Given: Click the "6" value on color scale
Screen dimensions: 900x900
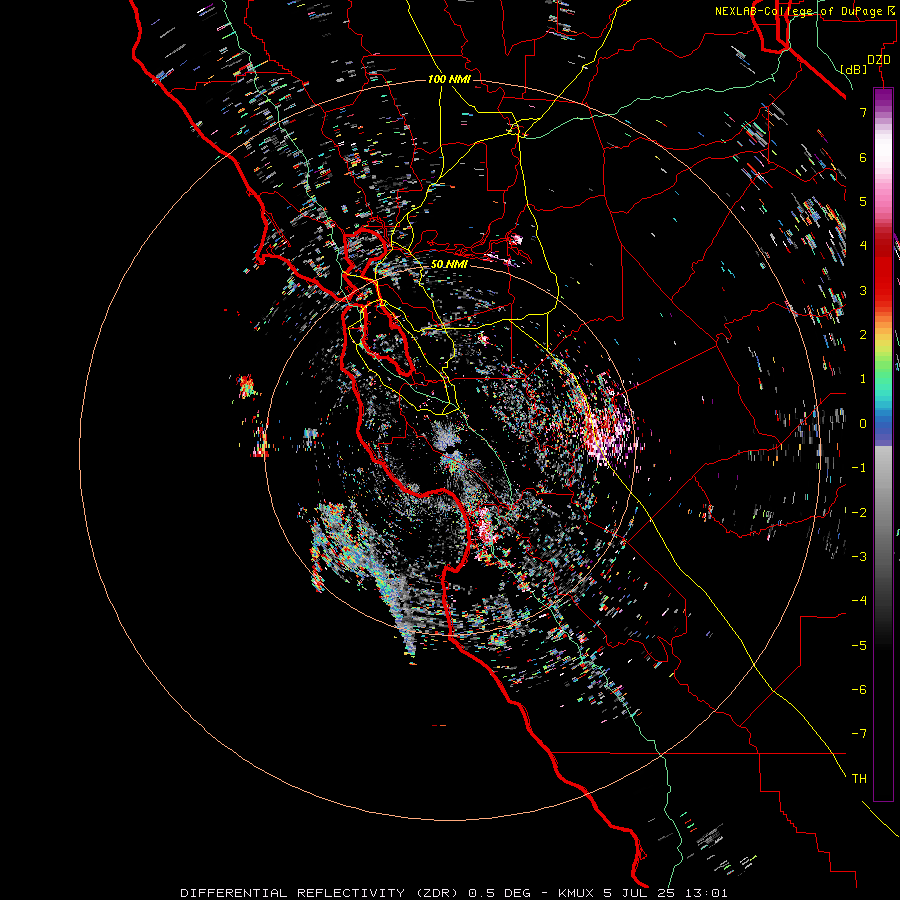Looking at the screenshot, I should (863, 157).
